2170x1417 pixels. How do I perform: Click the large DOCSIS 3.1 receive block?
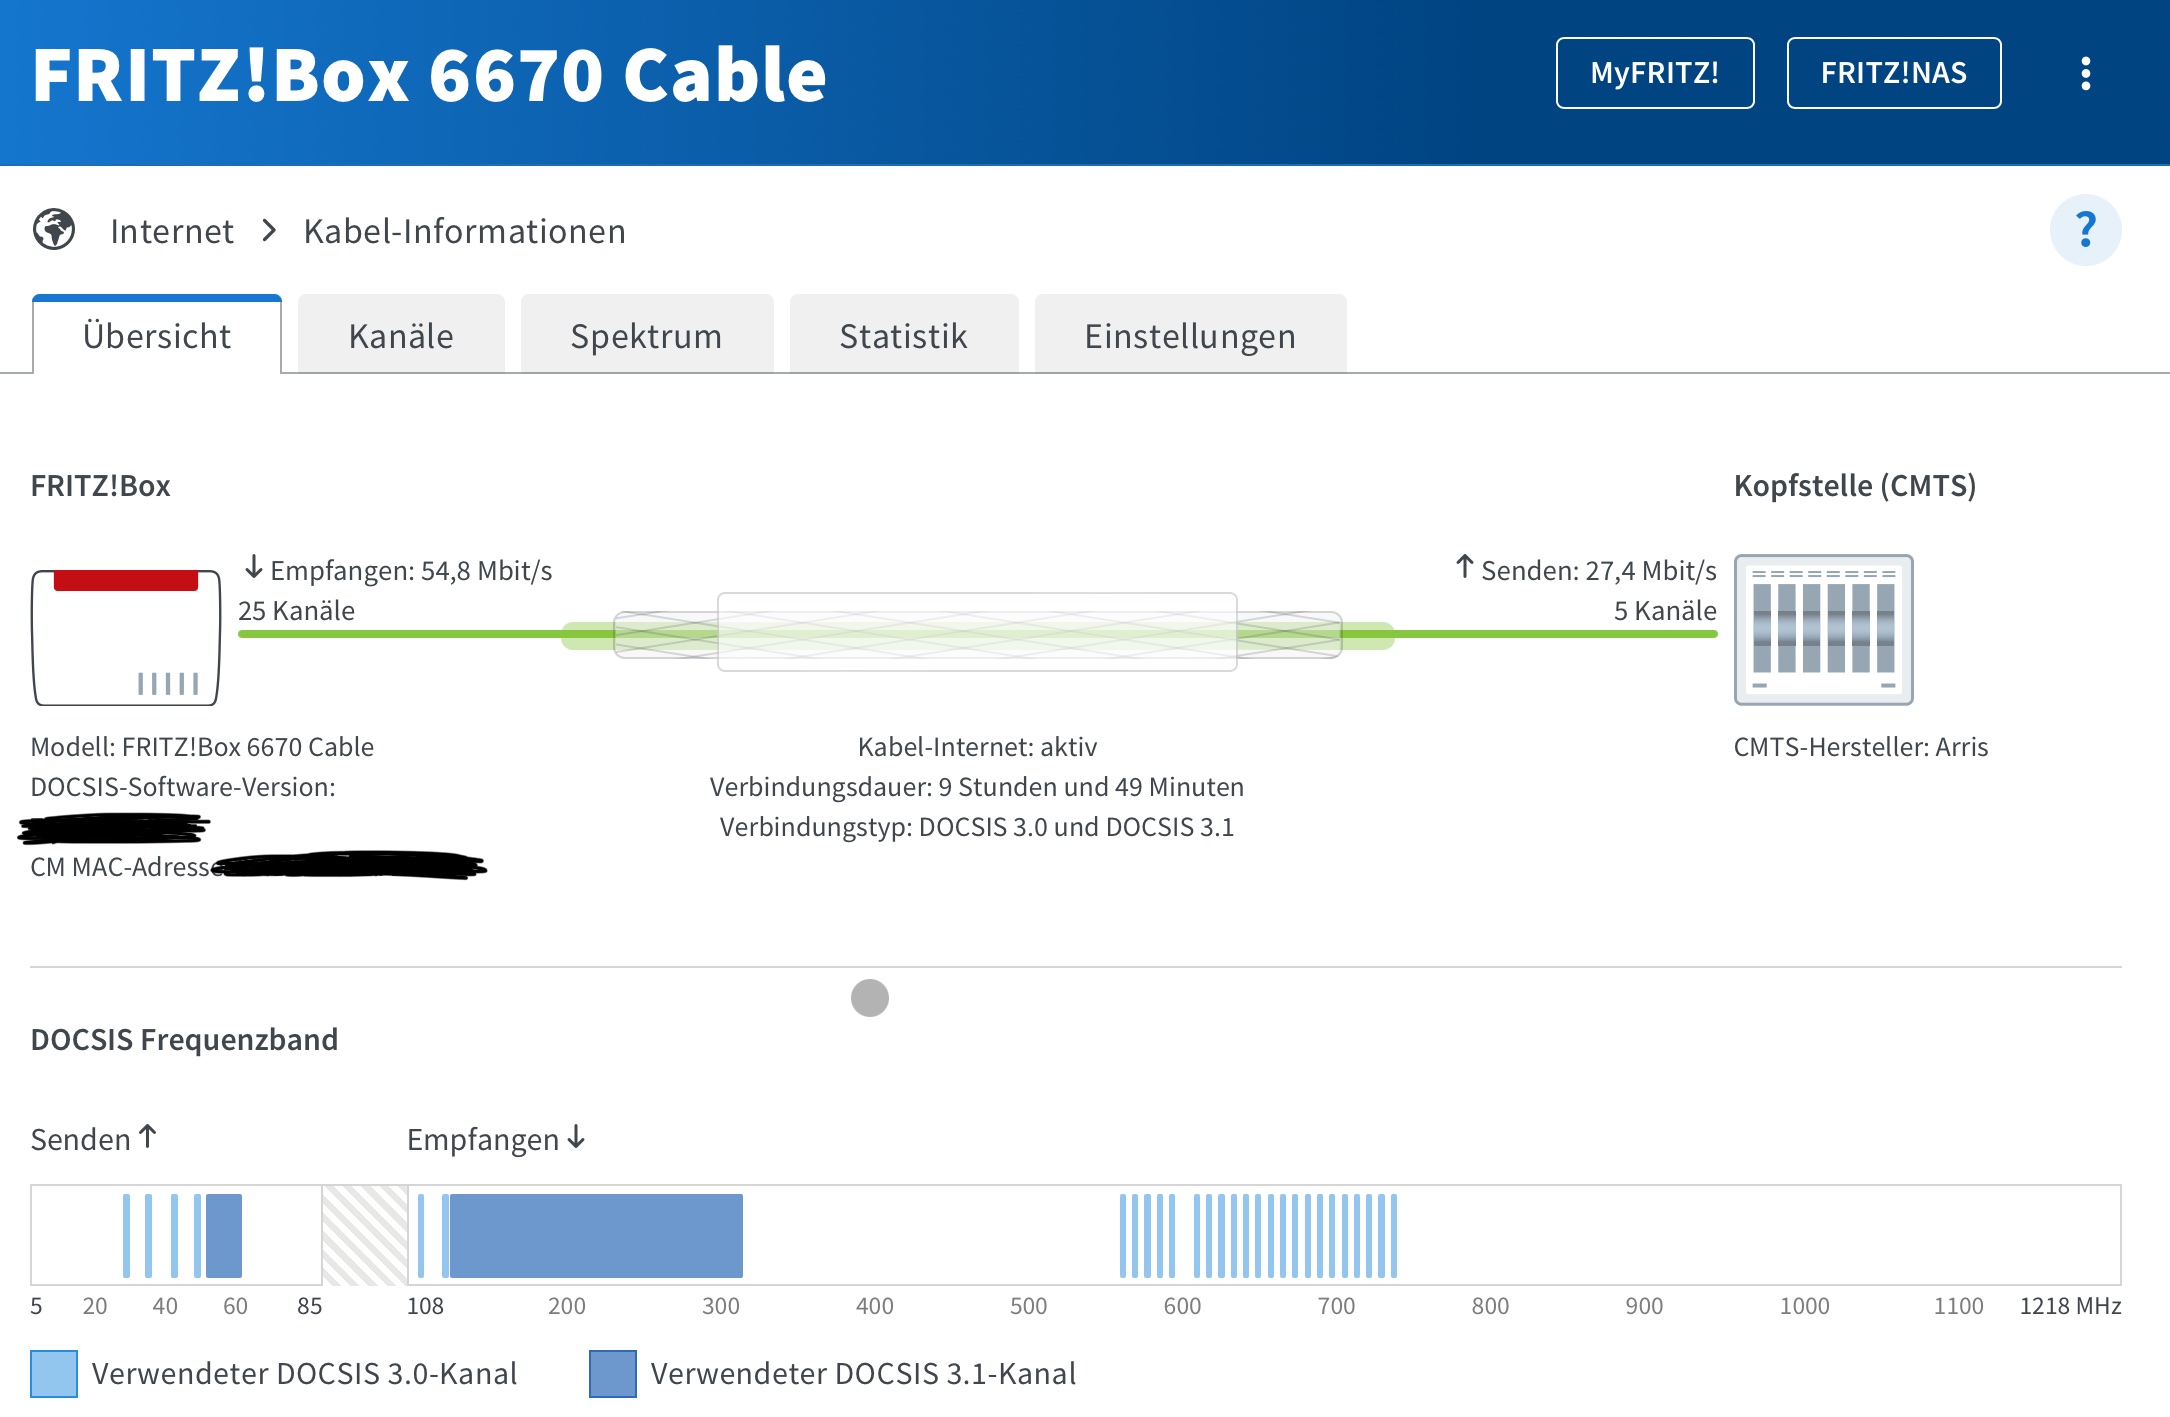pyautogui.click(x=596, y=1235)
